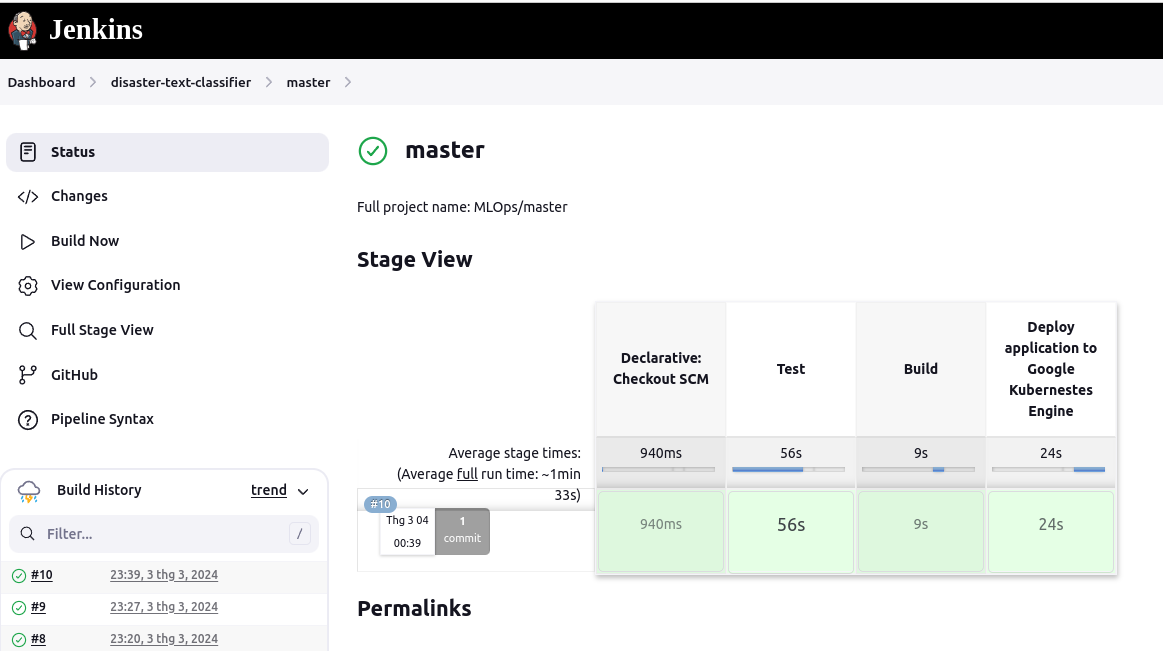Click success icon for build #8
The width and height of the screenshot is (1163, 651).
click(x=19, y=639)
